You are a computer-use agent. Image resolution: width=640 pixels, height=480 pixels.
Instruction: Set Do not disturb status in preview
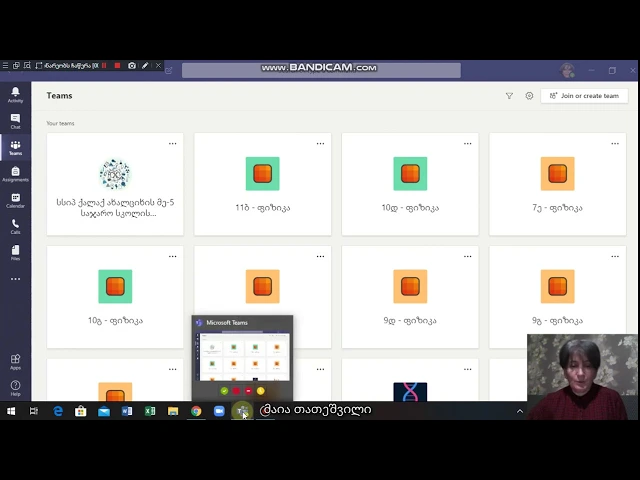click(x=249, y=391)
